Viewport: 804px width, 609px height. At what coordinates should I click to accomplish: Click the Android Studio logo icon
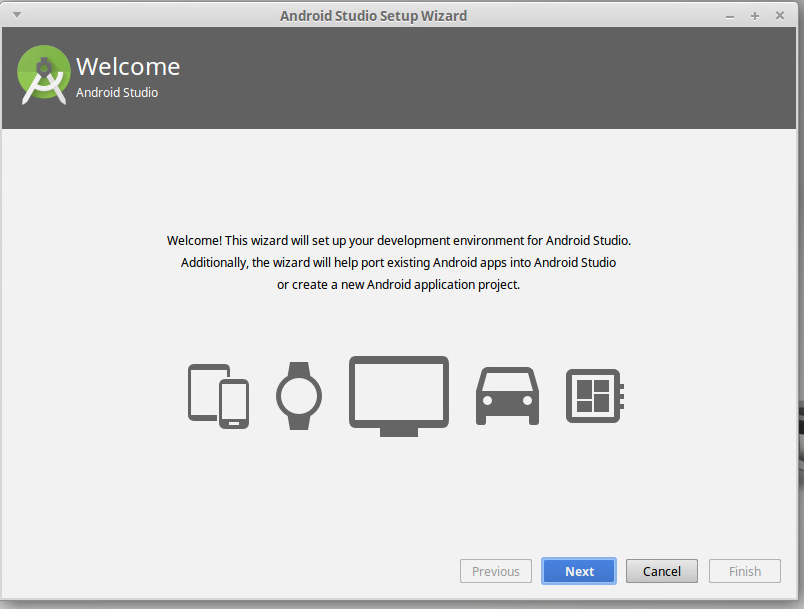coord(44,75)
